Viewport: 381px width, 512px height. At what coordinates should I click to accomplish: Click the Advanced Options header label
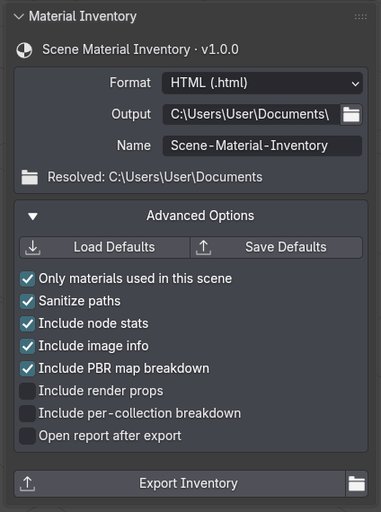point(200,216)
